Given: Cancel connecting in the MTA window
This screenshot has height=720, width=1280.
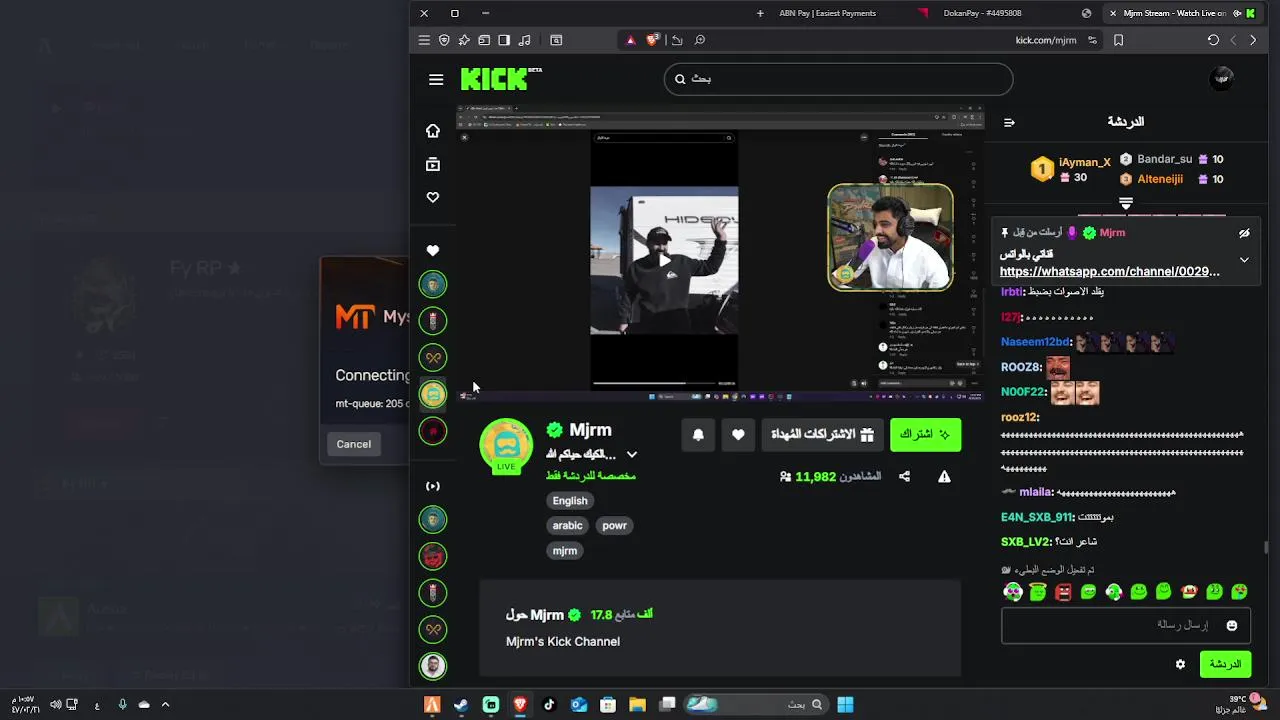Looking at the screenshot, I should pos(353,444).
